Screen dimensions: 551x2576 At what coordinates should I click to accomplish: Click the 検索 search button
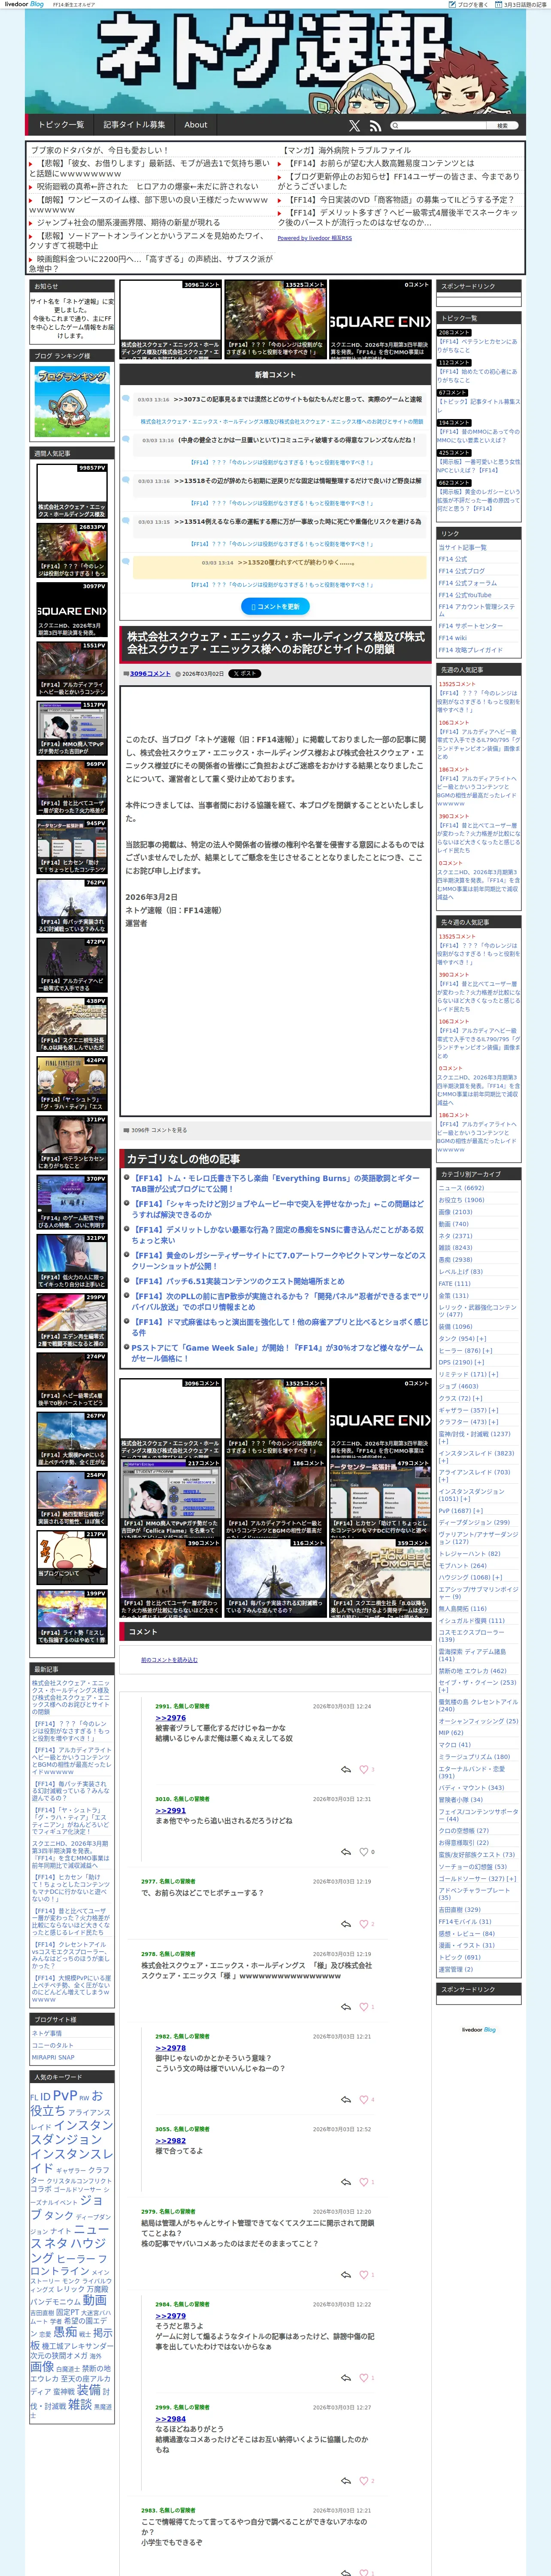(x=503, y=126)
